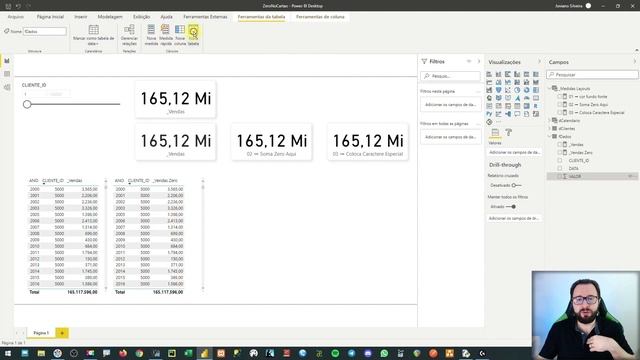
Task: Open the Inserir ribbon tab
Action: pyautogui.click(x=80, y=17)
